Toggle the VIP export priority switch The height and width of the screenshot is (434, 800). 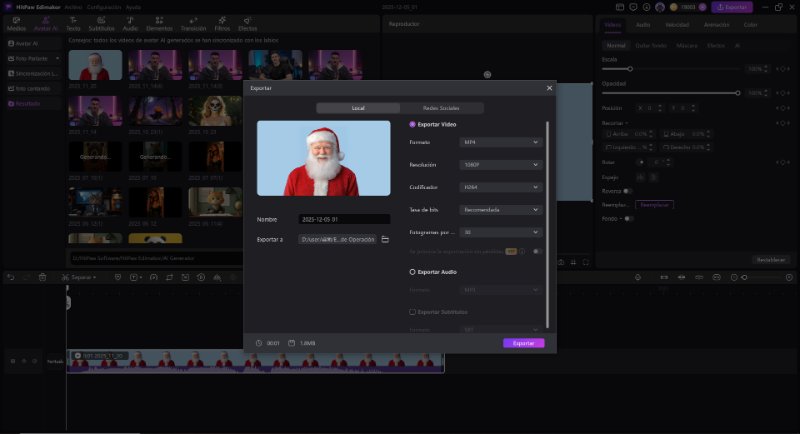tap(536, 251)
